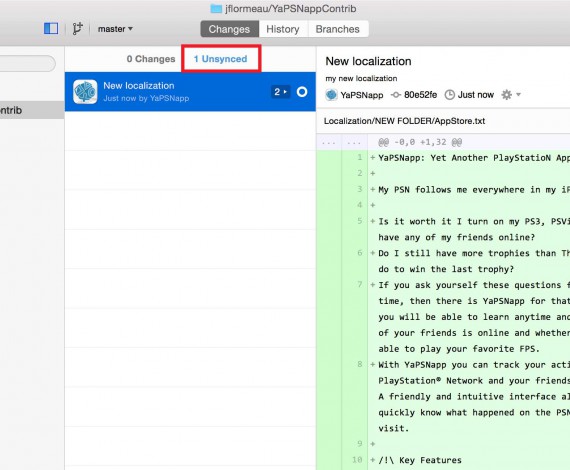The image size is (570, 470).
Task: Select the repository item ending in 'ntrib'
Action: [x=32, y=110]
